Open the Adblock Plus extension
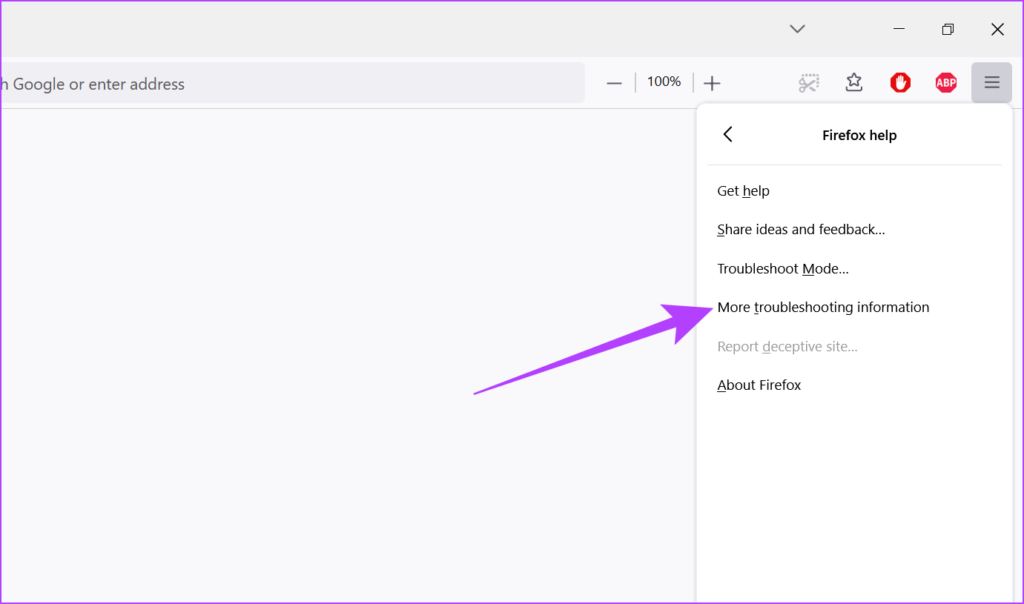 [x=945, y=82]
